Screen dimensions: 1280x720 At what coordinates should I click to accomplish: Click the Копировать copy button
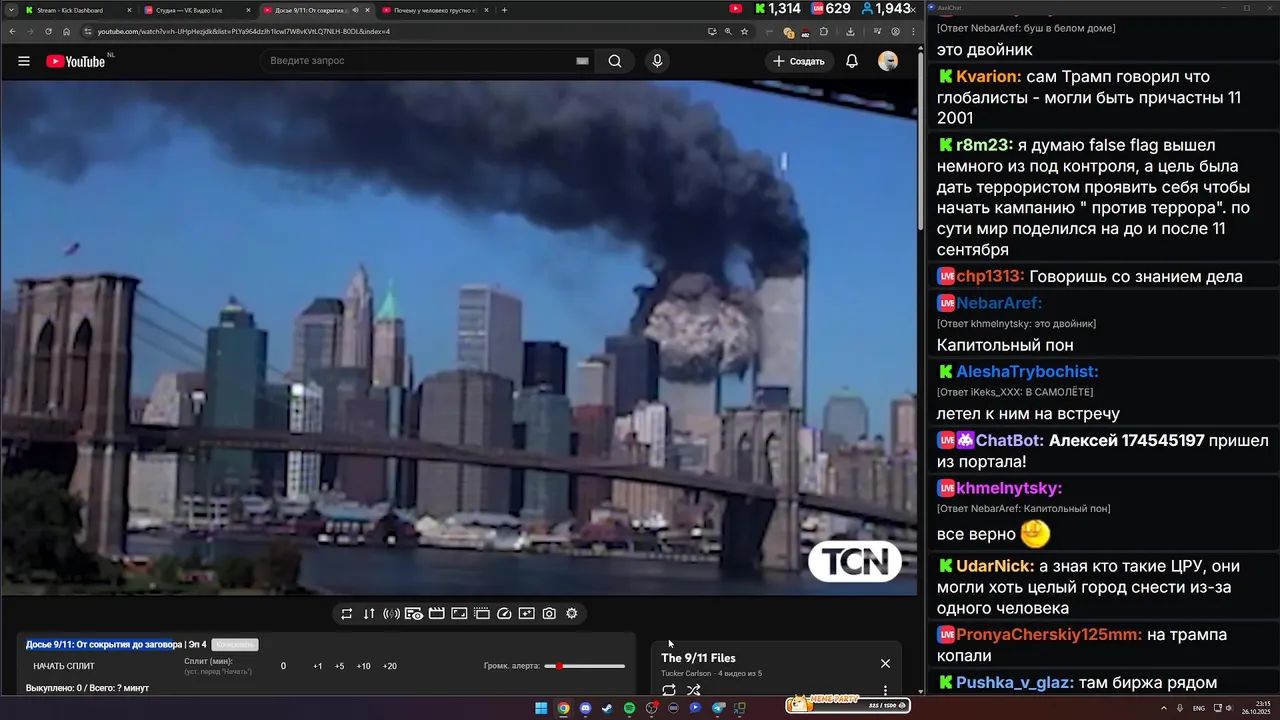(235, 645)
